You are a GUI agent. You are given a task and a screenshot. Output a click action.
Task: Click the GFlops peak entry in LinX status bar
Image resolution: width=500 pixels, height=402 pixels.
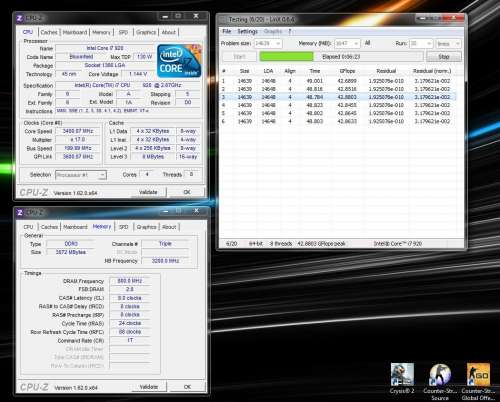tap(321, 244)
